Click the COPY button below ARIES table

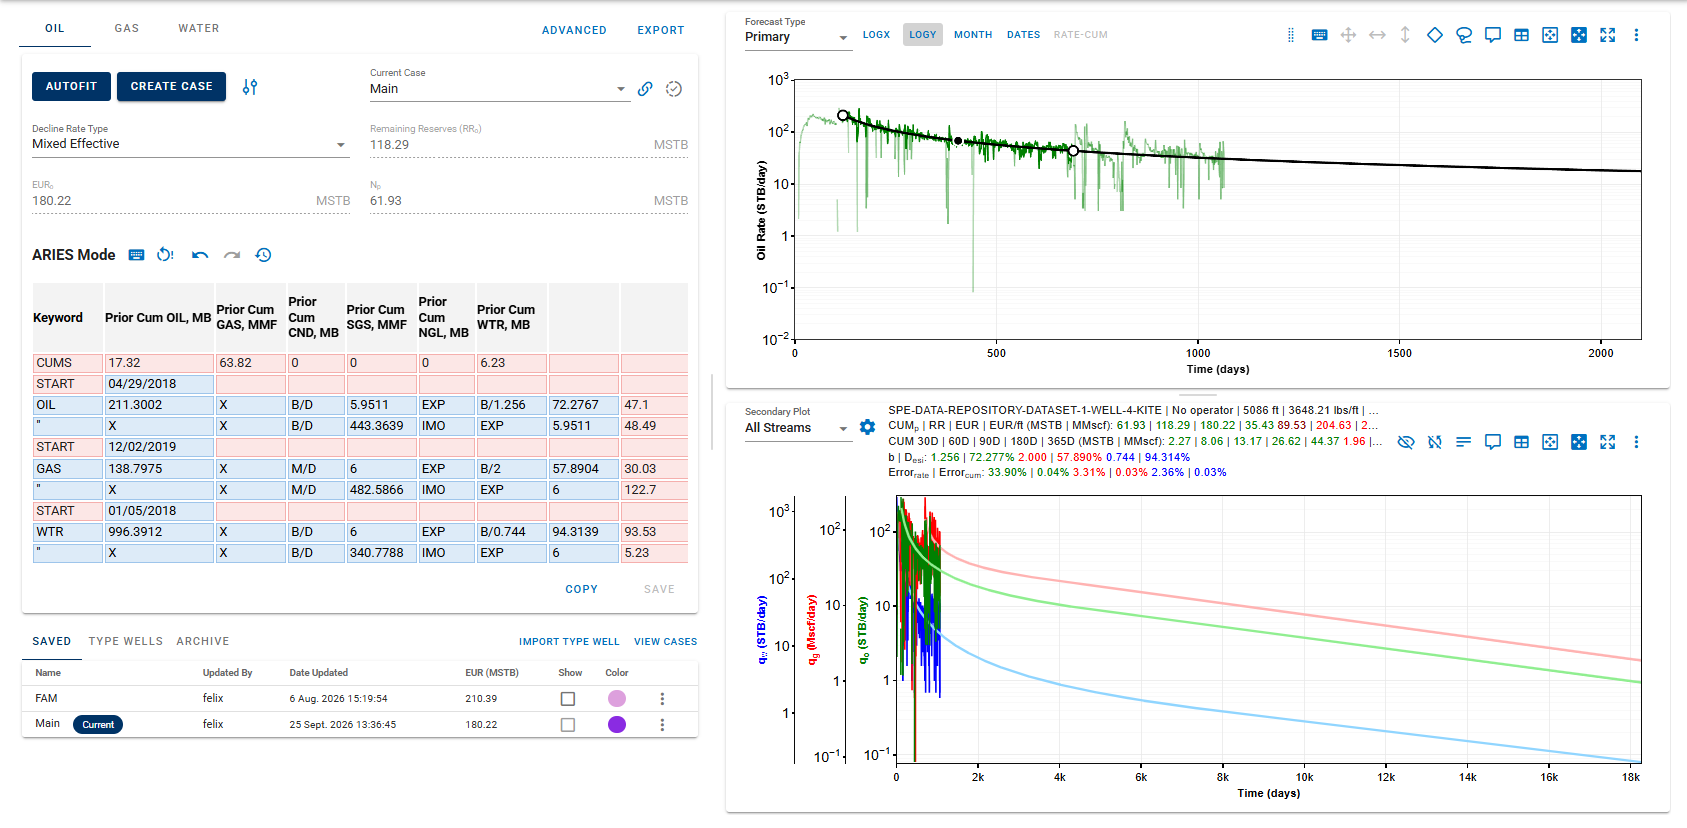[582, 590]
